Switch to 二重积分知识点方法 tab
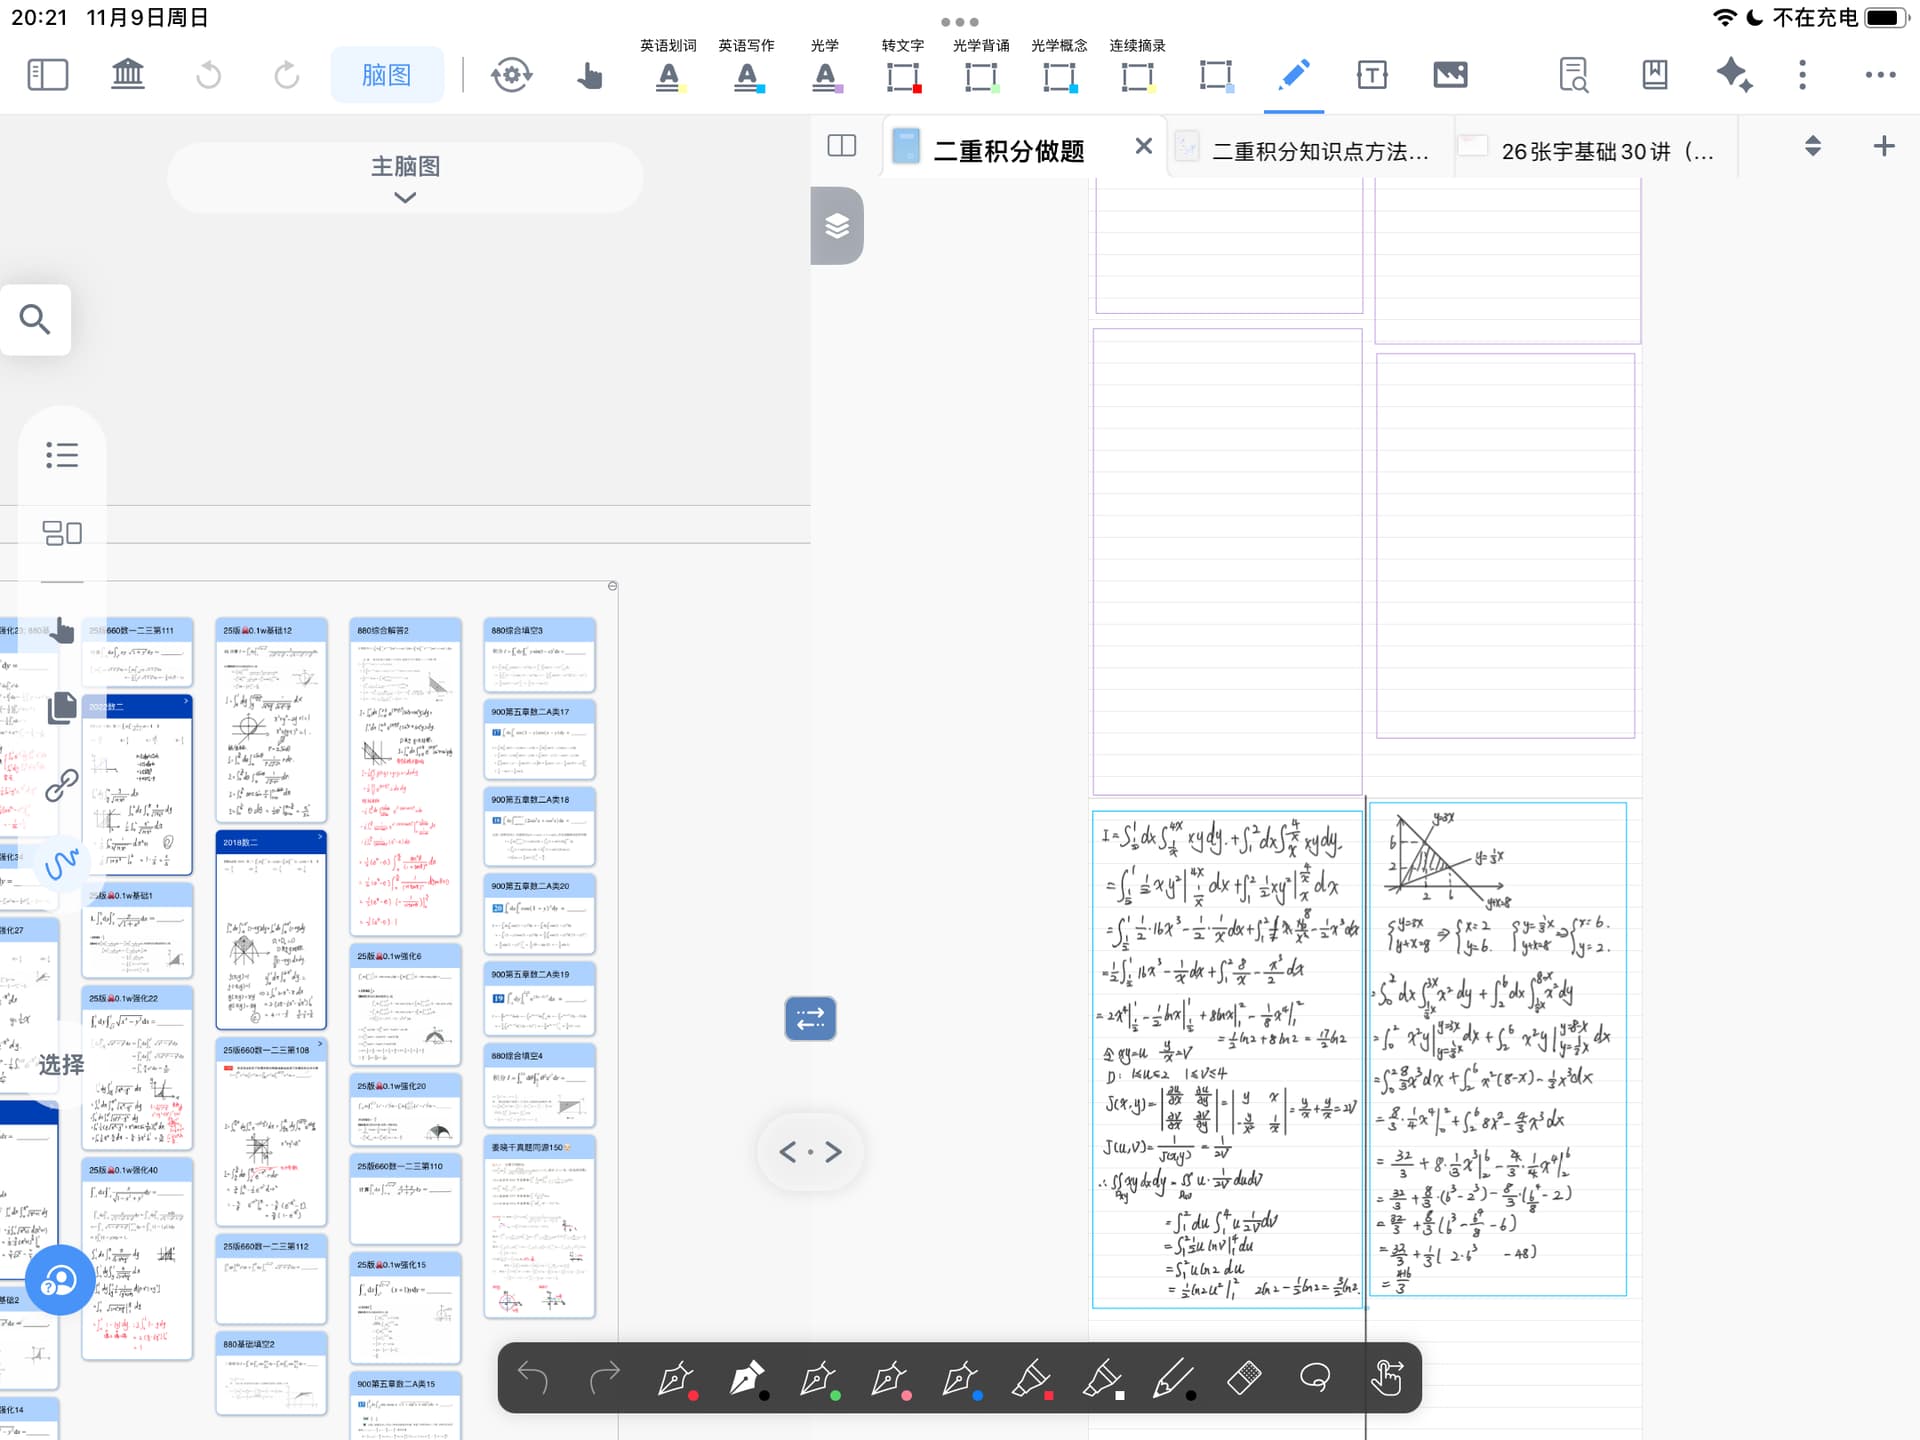 (x=1318, y=151)
